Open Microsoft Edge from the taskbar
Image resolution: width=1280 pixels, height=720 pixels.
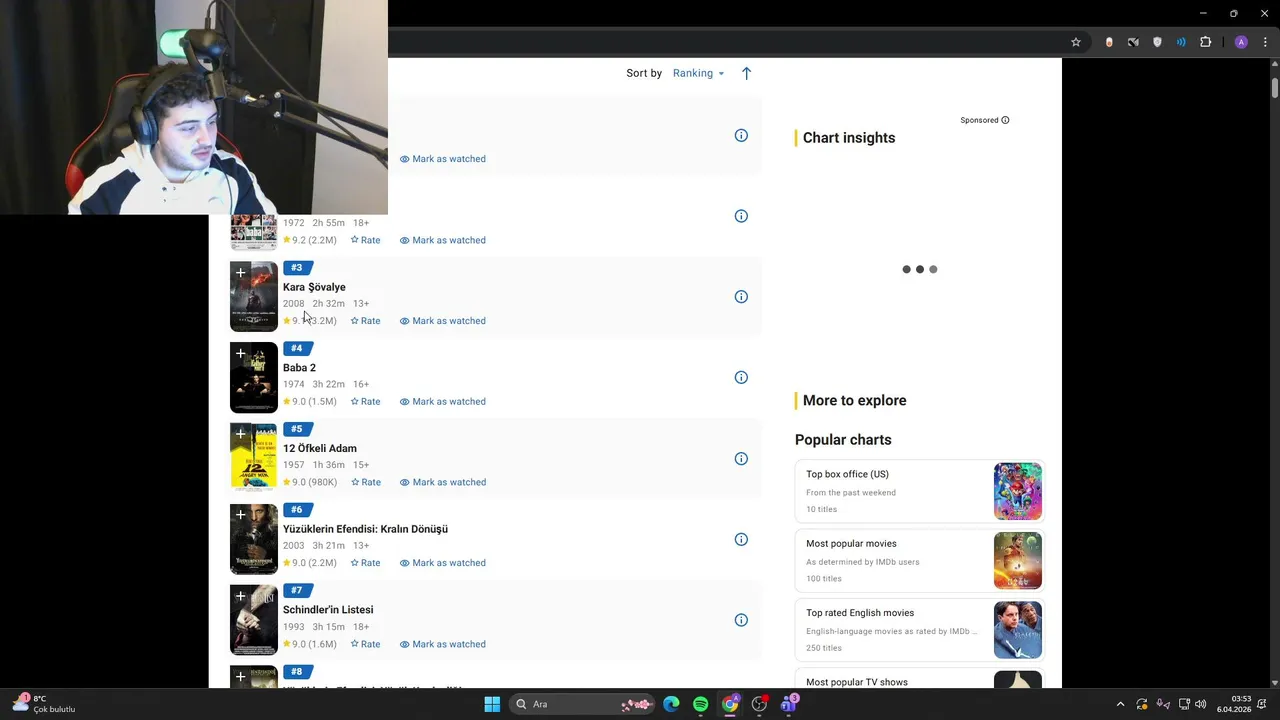(x=671, y=704)
